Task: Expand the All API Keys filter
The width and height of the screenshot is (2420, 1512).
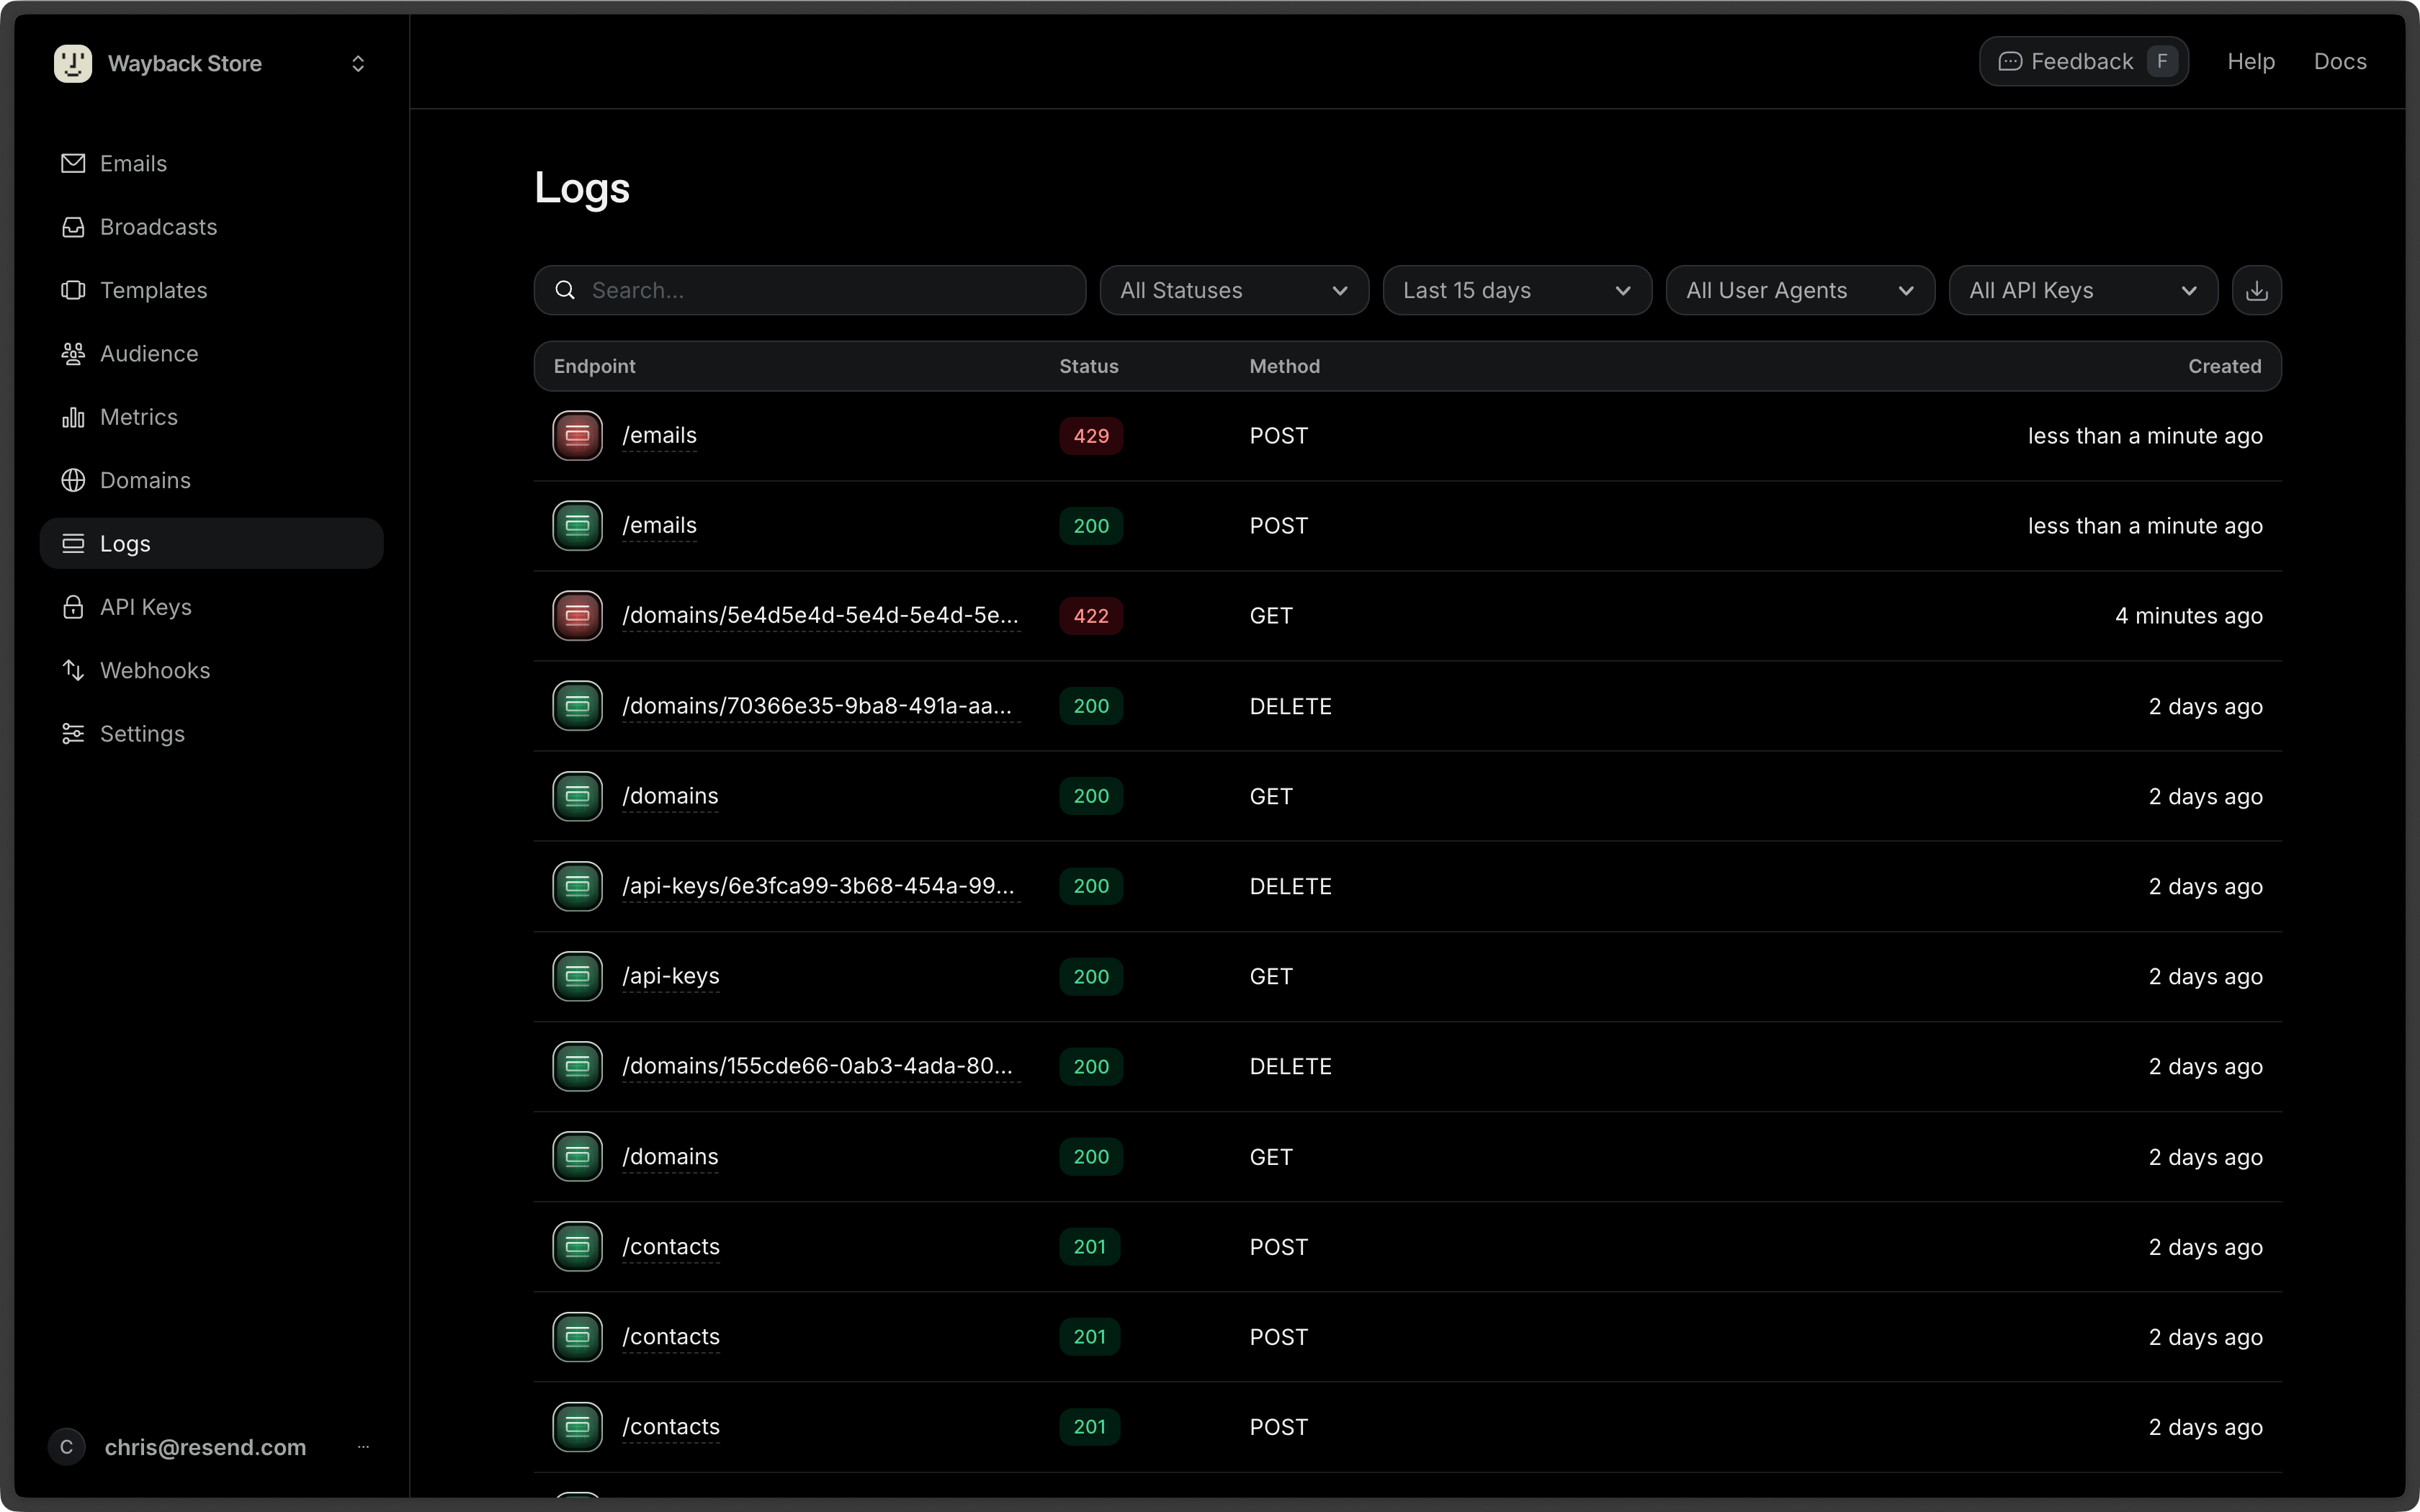Action: [x=2082, y=290]
